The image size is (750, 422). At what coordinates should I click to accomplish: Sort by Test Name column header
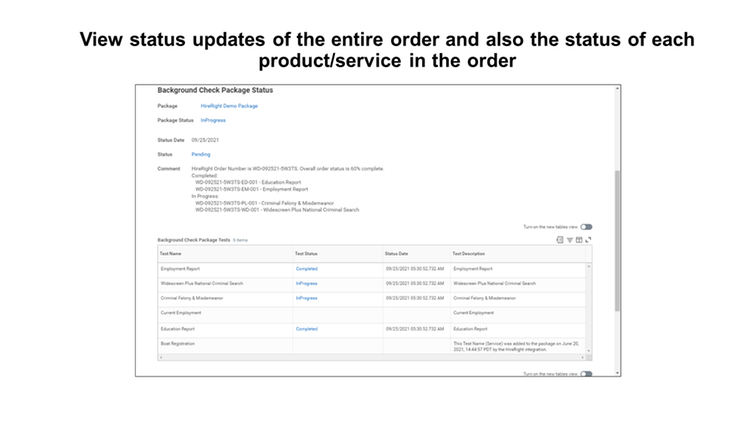click(171, 253)
